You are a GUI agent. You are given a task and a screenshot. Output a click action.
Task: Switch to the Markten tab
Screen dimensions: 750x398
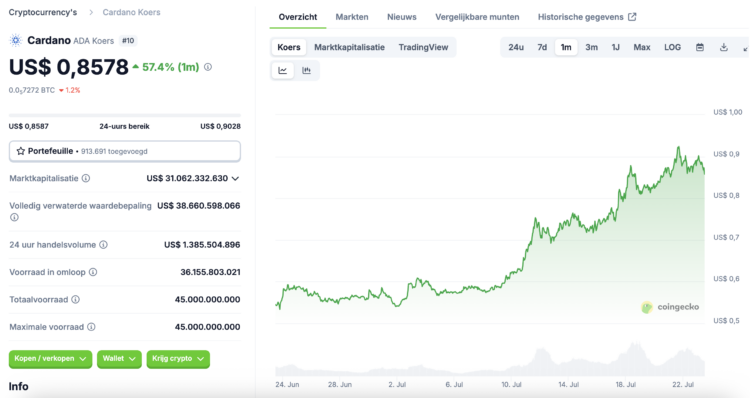click(352, 17)
